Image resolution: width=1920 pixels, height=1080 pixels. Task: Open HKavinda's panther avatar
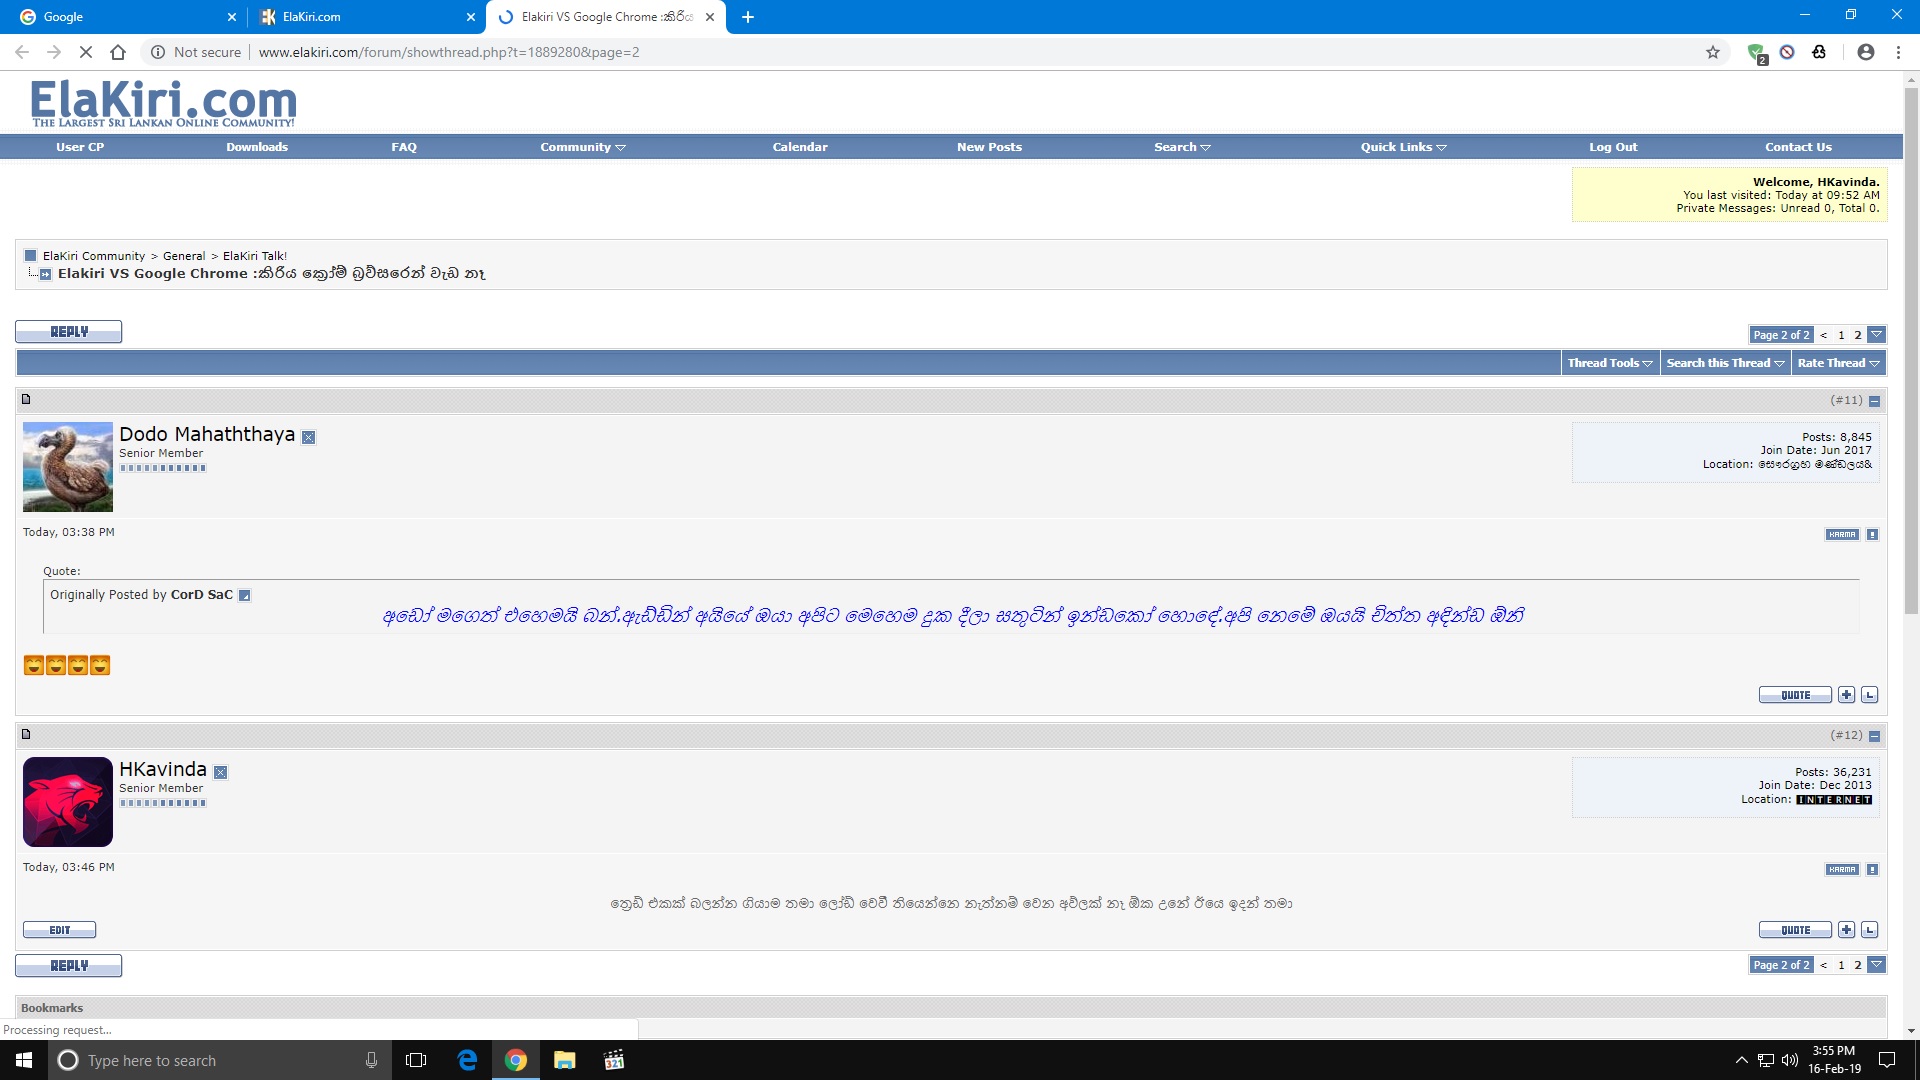[68, 802]
